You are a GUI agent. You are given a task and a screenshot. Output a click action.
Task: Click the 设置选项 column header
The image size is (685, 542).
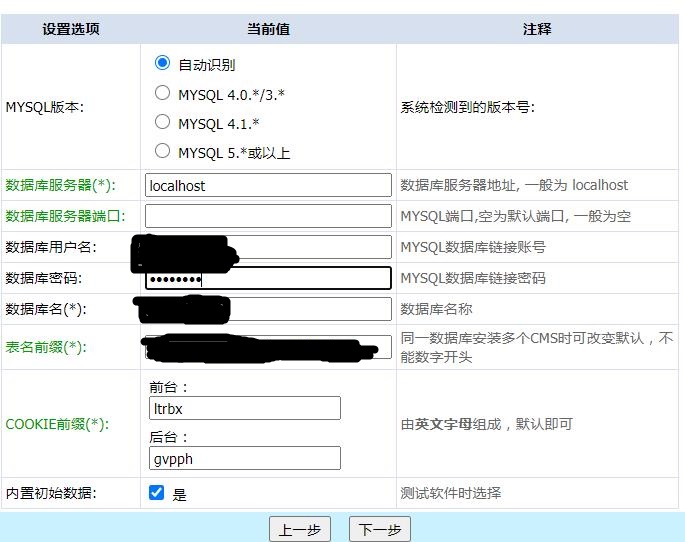coord(71,29)
